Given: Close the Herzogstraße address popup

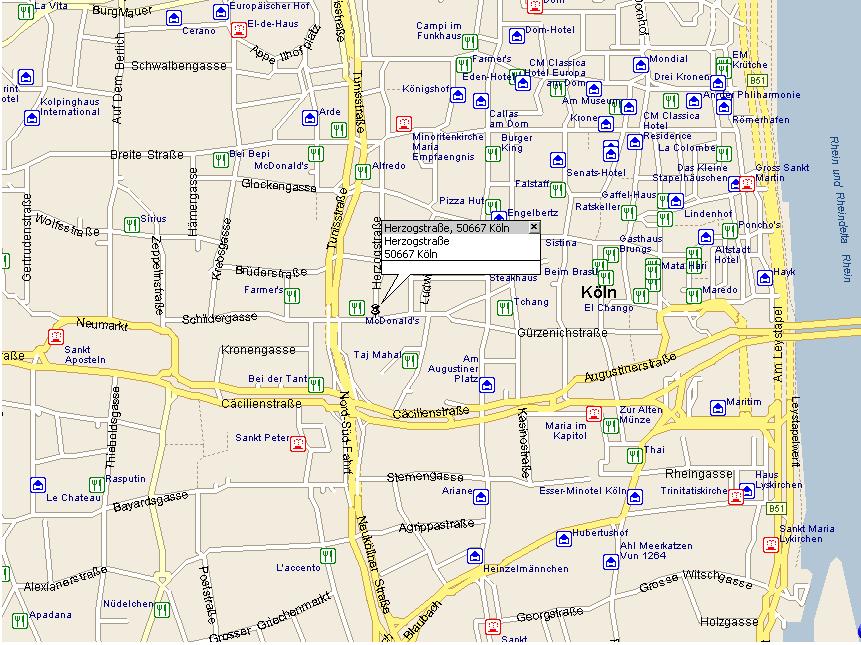Looking at the screenshot, I should (x=534, y=227).
